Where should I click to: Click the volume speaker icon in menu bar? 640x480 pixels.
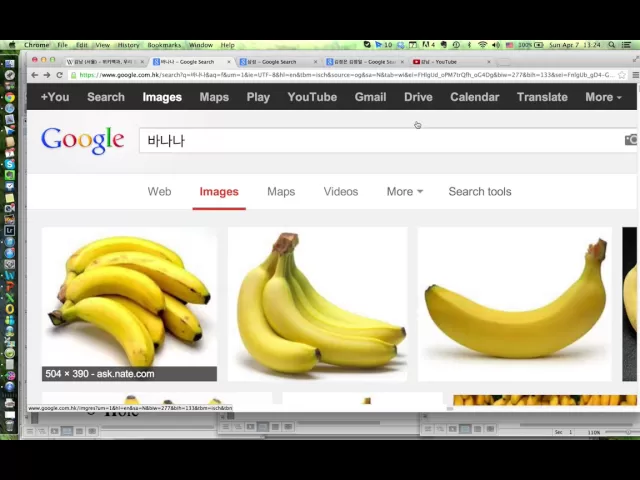click(496, 45)
